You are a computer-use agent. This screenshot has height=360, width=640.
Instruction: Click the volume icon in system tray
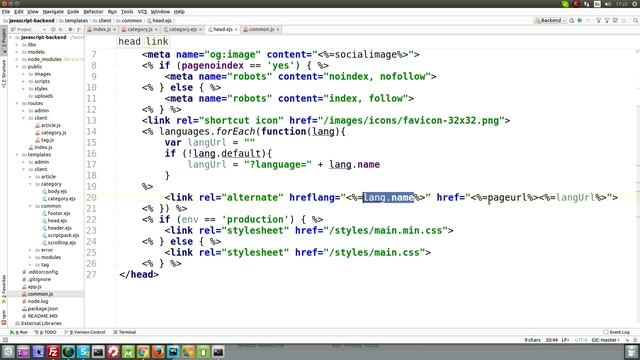click(x=608, y=4)
